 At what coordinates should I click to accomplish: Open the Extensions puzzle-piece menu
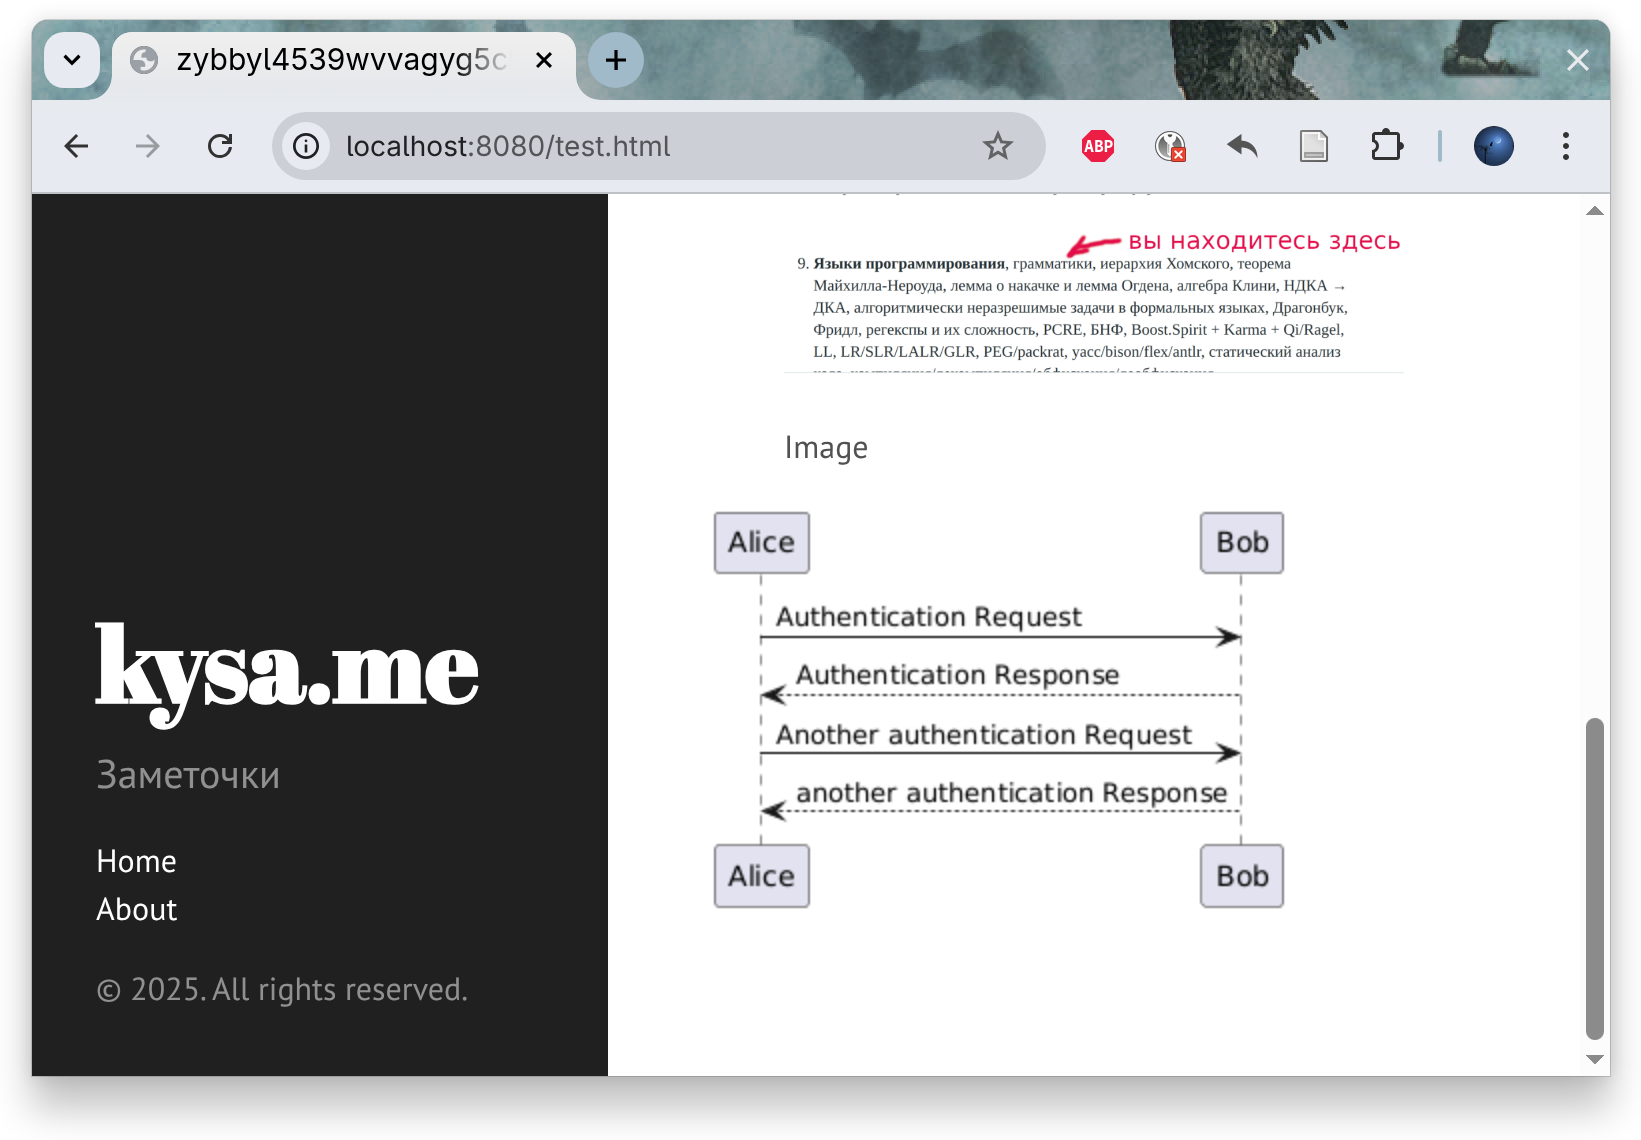click(x=1386, y=147)
